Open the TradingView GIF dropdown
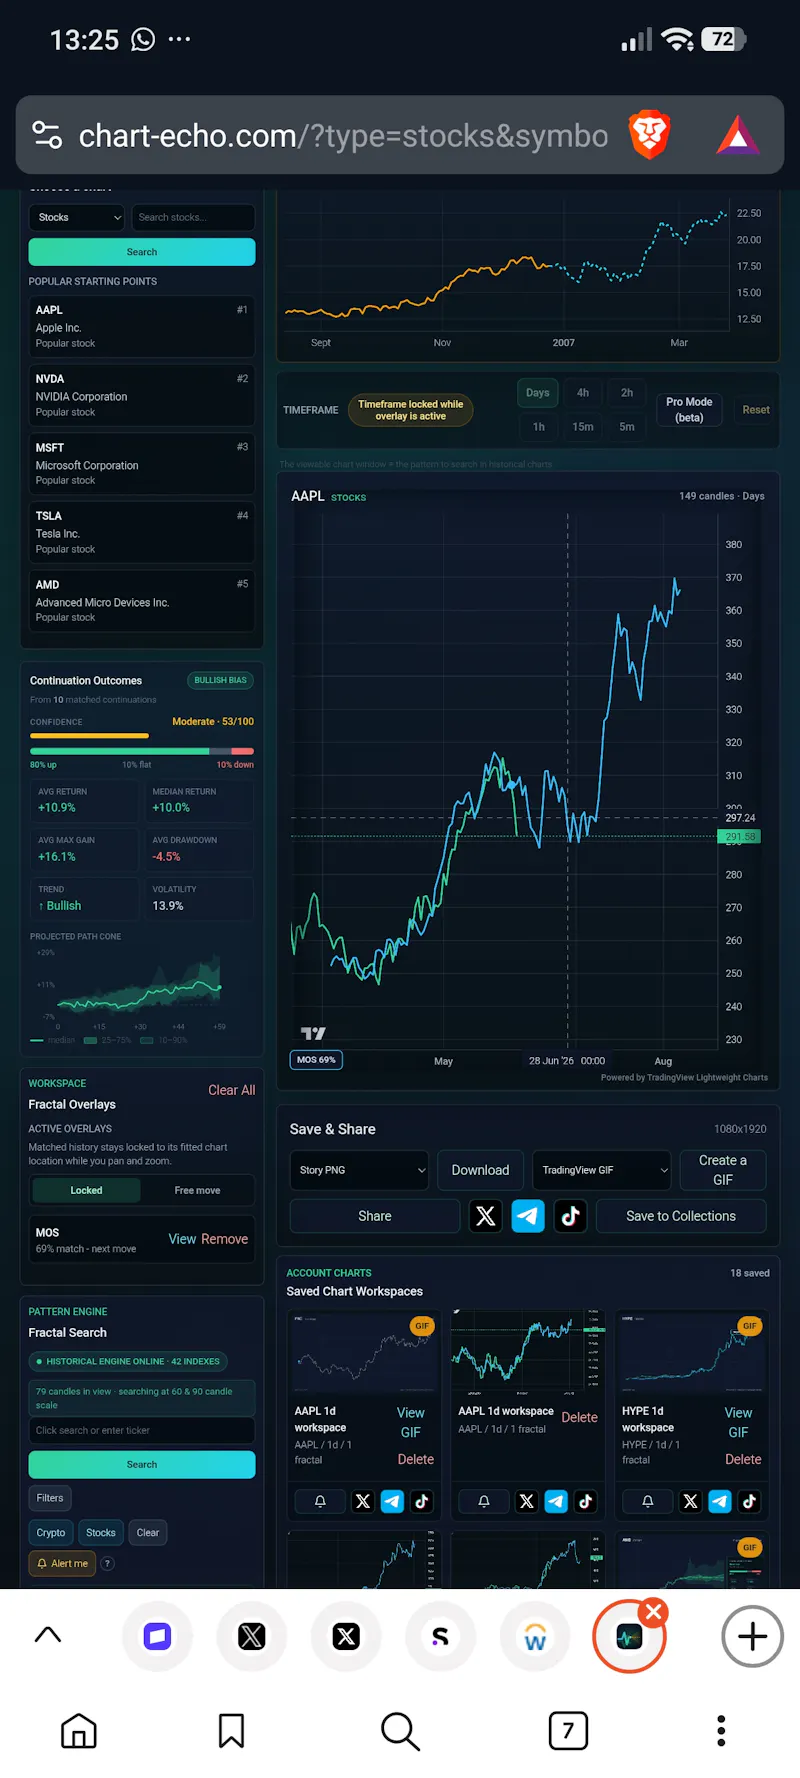 pyautogui.click(x=602, y=1170)
